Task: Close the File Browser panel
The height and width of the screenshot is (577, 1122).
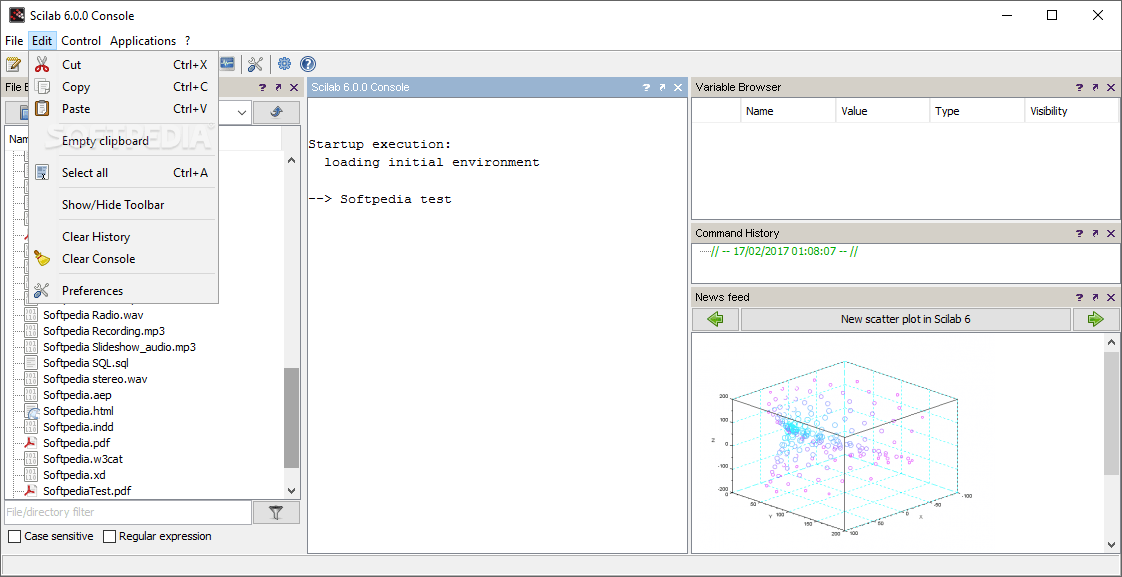Action: pyautogui.click(x=293, y=87)
